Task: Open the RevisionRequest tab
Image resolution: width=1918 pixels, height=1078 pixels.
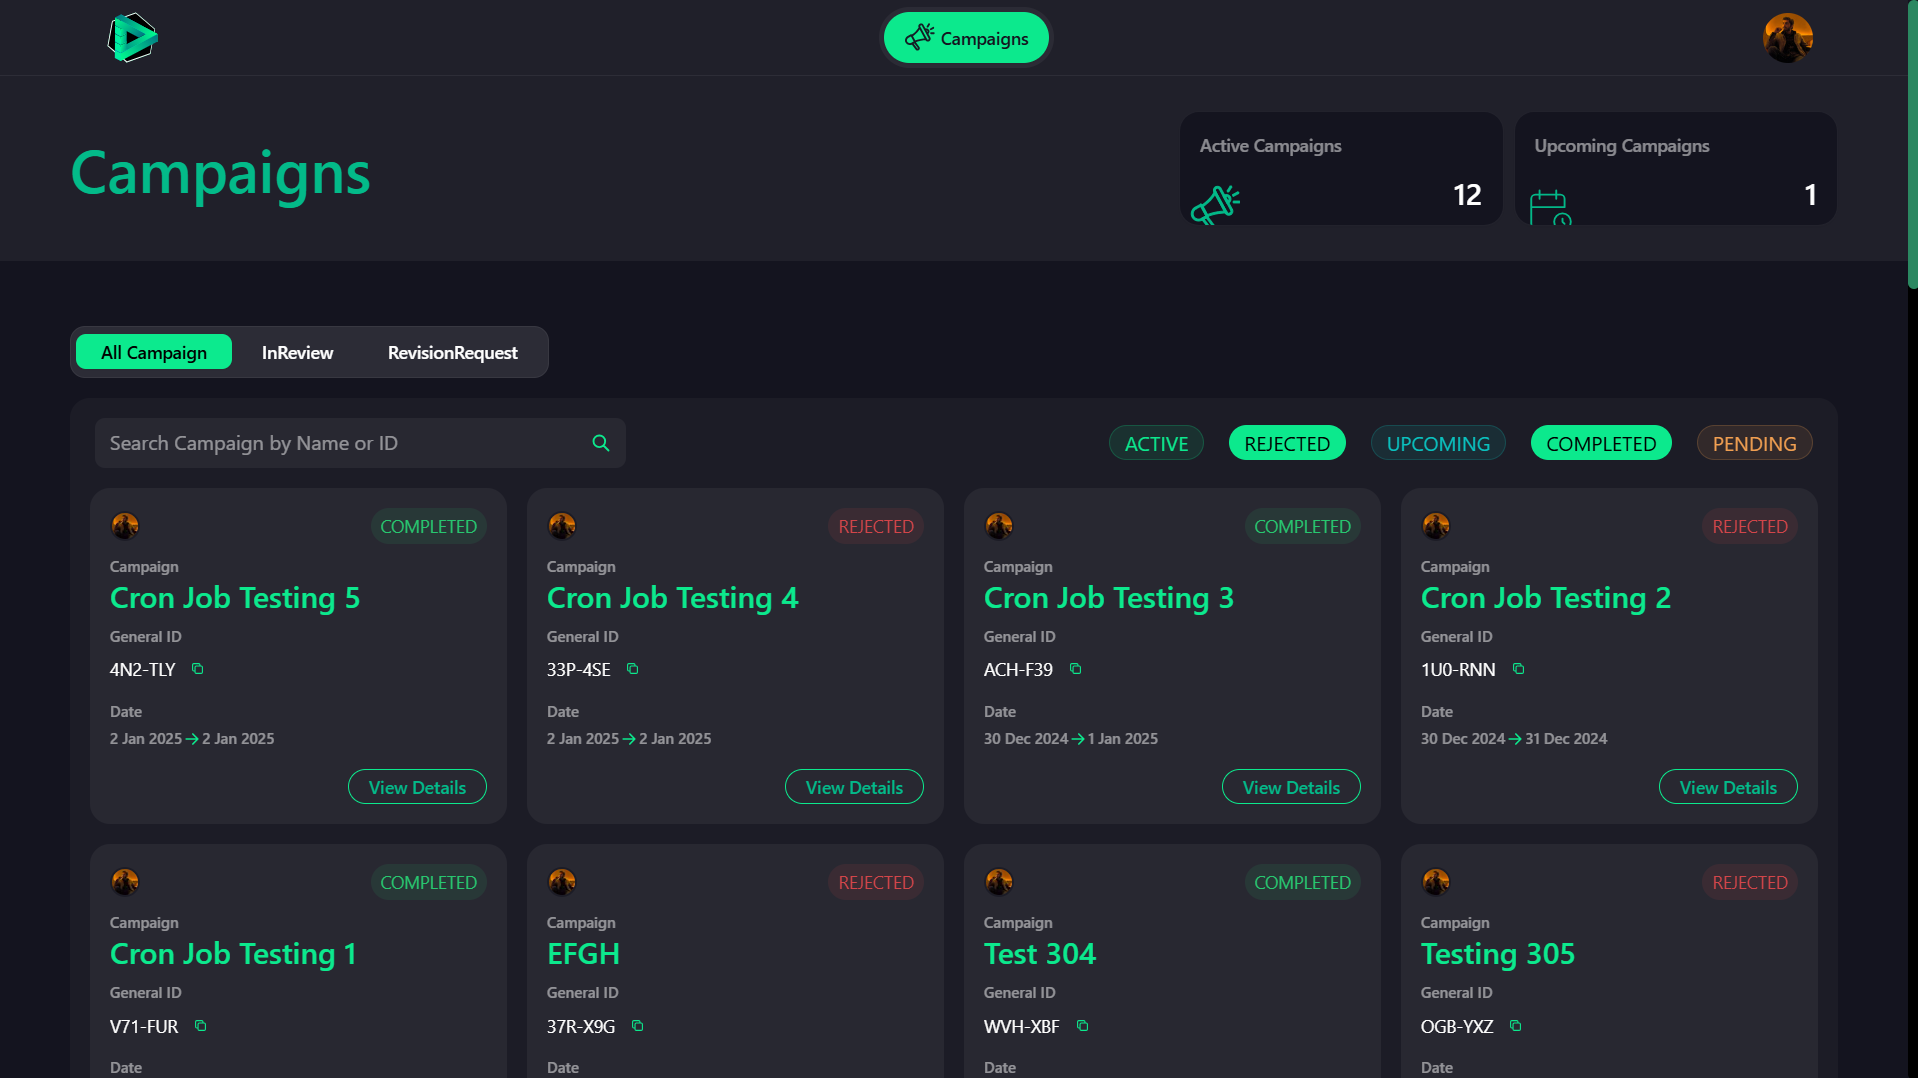Action: pyautogui.click(x=453, y=352)
